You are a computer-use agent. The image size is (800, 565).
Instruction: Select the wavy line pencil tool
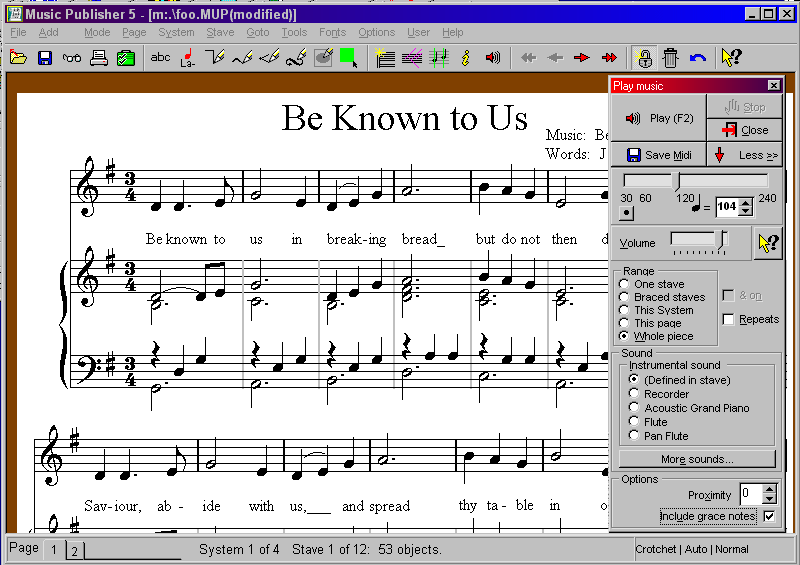point(242,58)
